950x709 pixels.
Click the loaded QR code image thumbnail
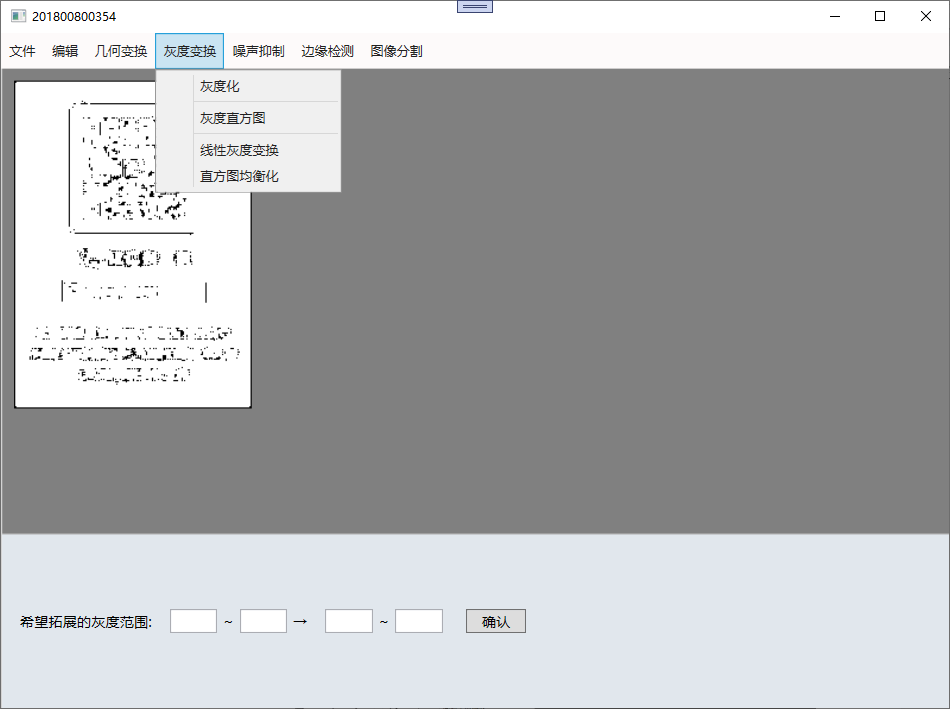(x=133, y=245)
